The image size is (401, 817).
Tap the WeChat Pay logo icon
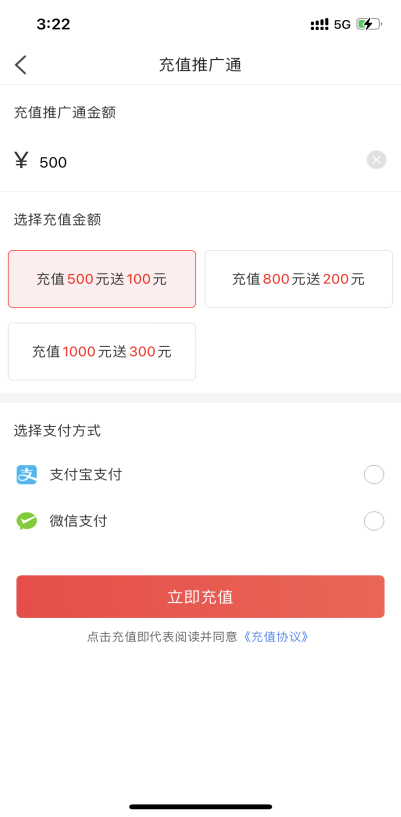point(27,521)
